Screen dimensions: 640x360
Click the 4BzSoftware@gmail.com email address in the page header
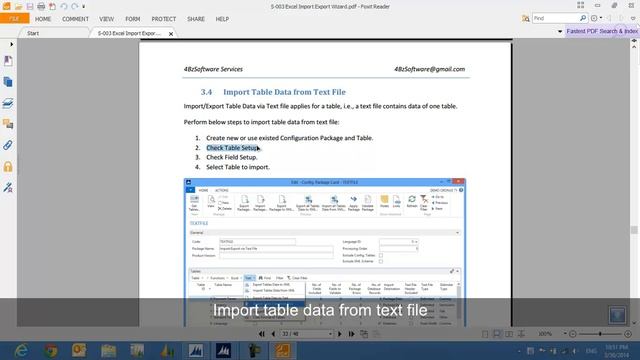click(x=429, y=69)
